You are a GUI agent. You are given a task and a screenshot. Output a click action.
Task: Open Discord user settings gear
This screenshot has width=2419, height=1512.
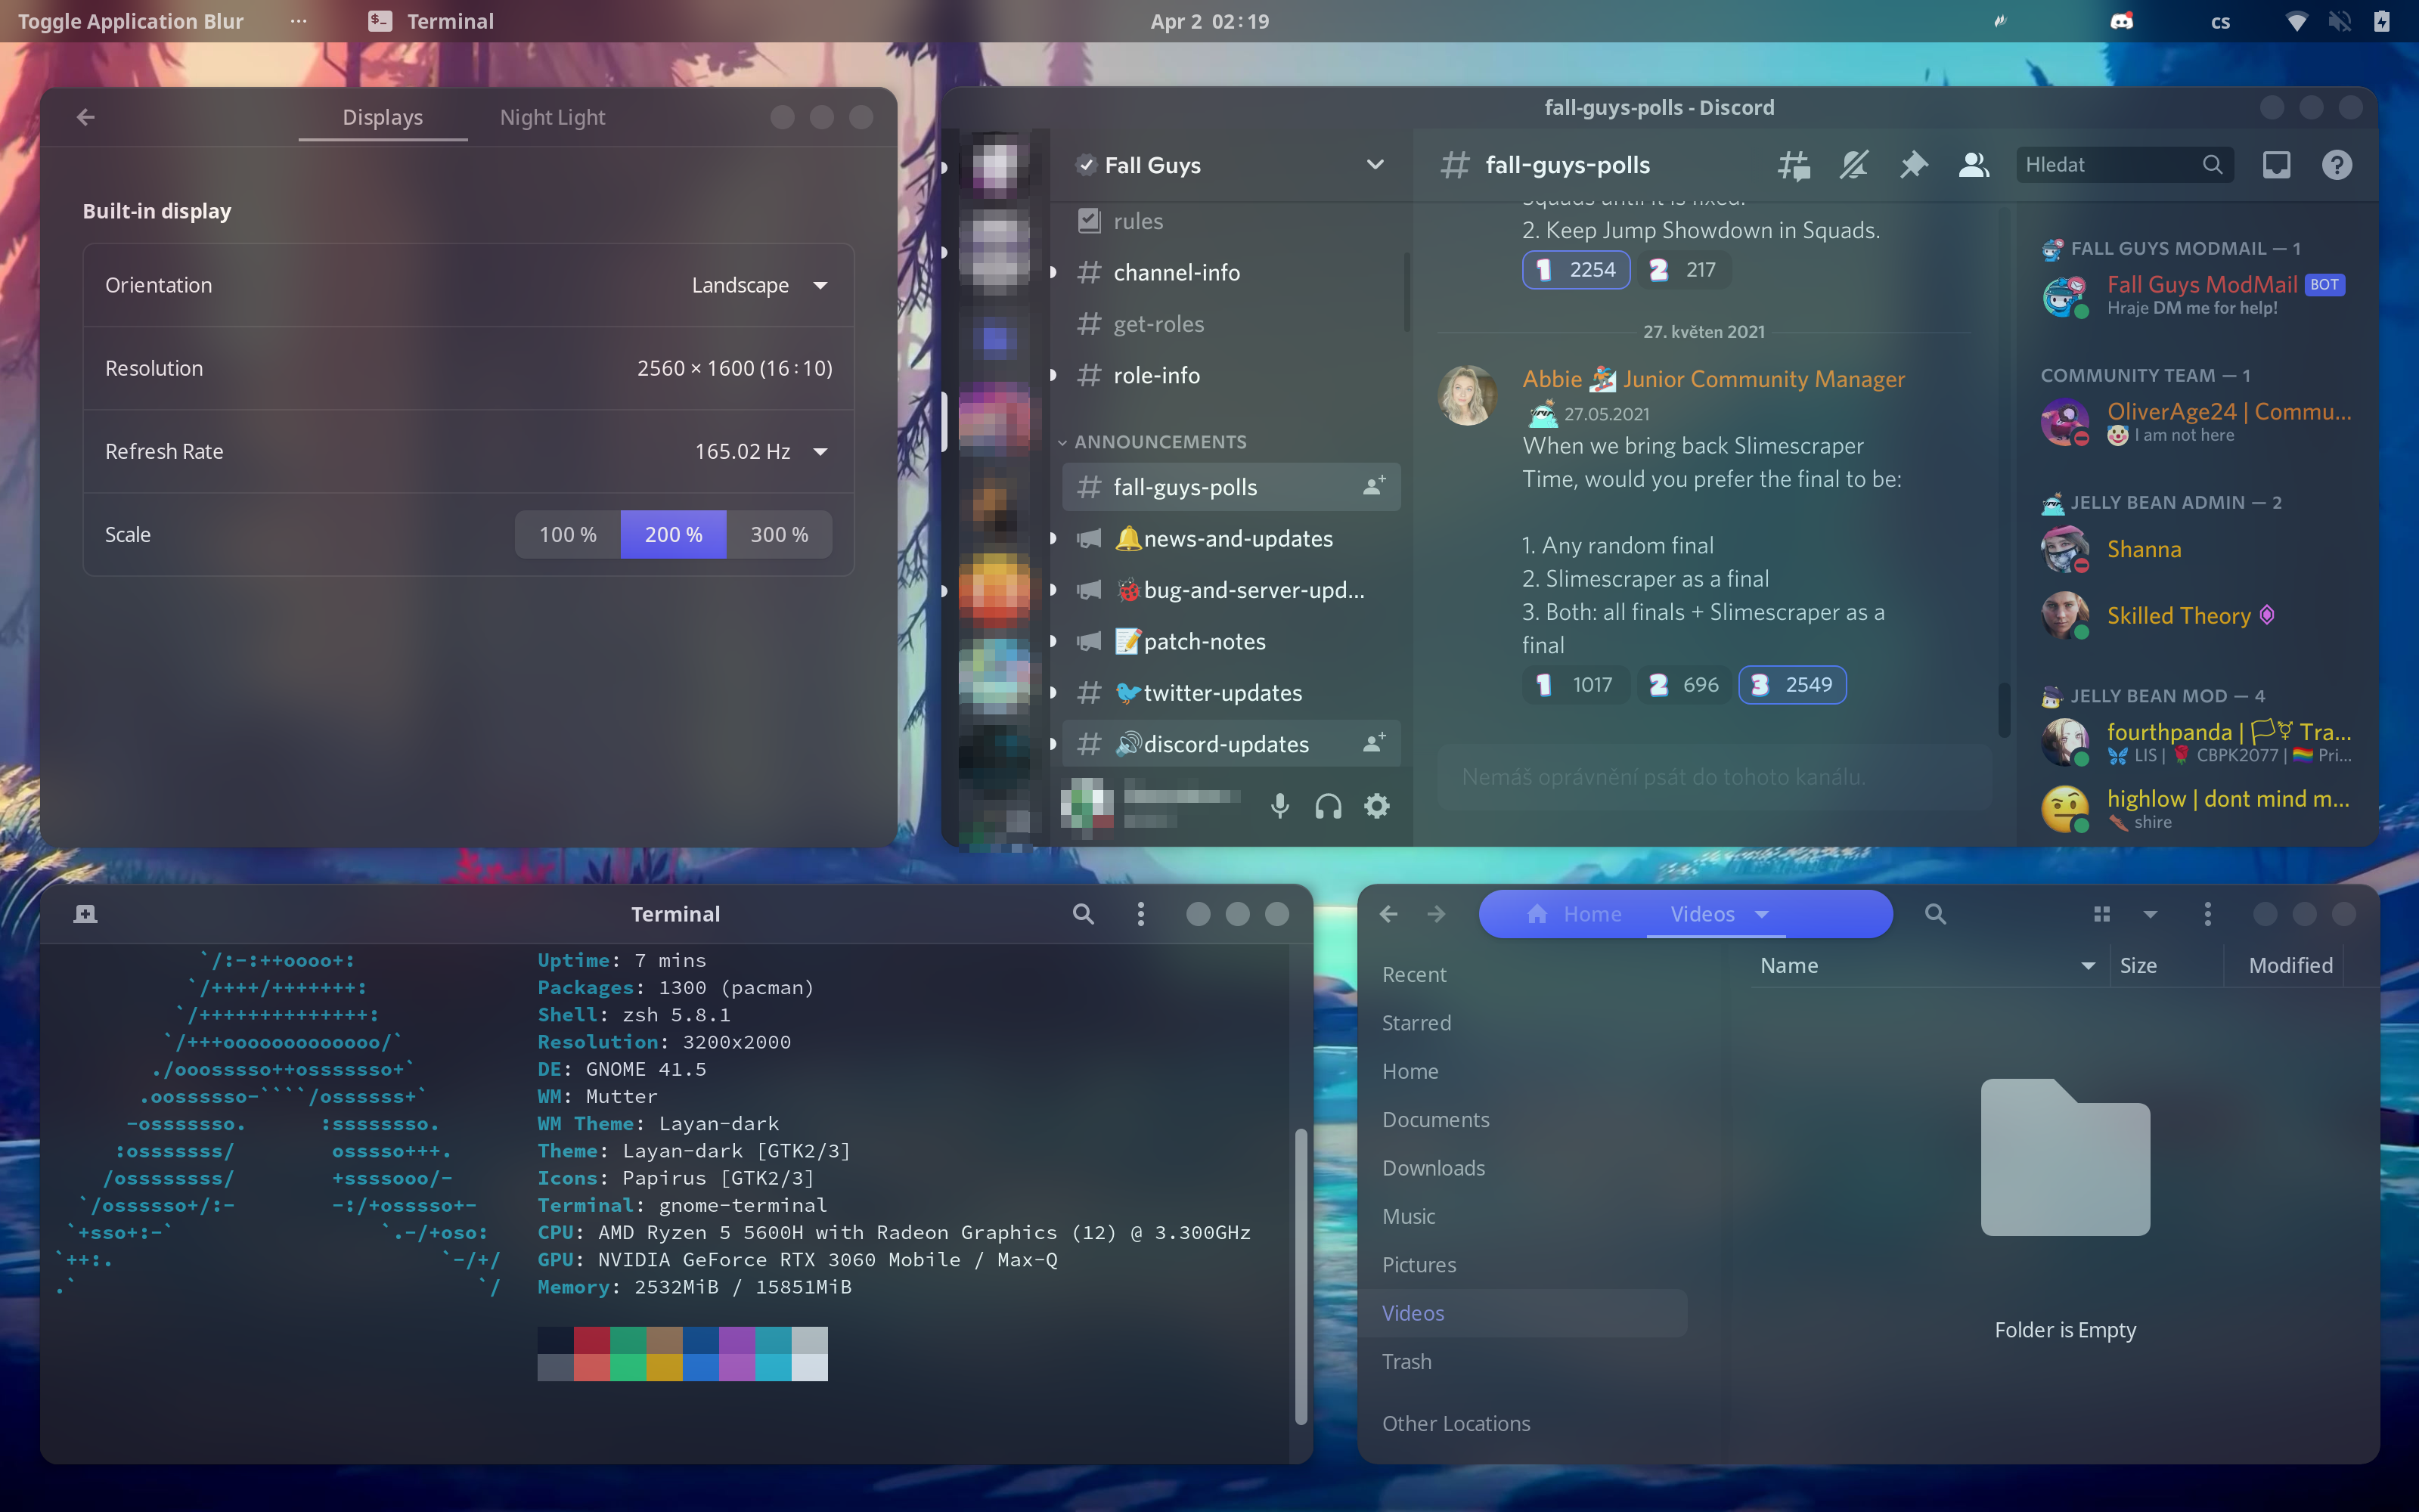1377,806
